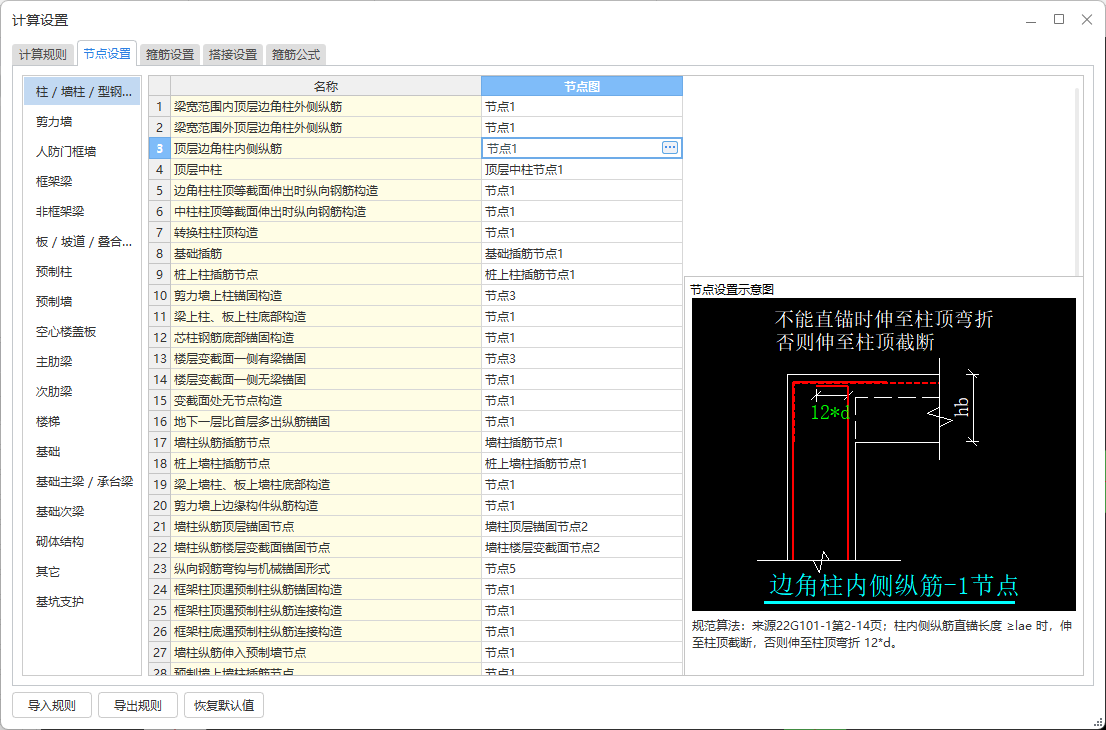Open node picker ellipsis for 顶层边角柱内侧纵筋
The height and width of the screenshot is (730, 1106).
669,148
